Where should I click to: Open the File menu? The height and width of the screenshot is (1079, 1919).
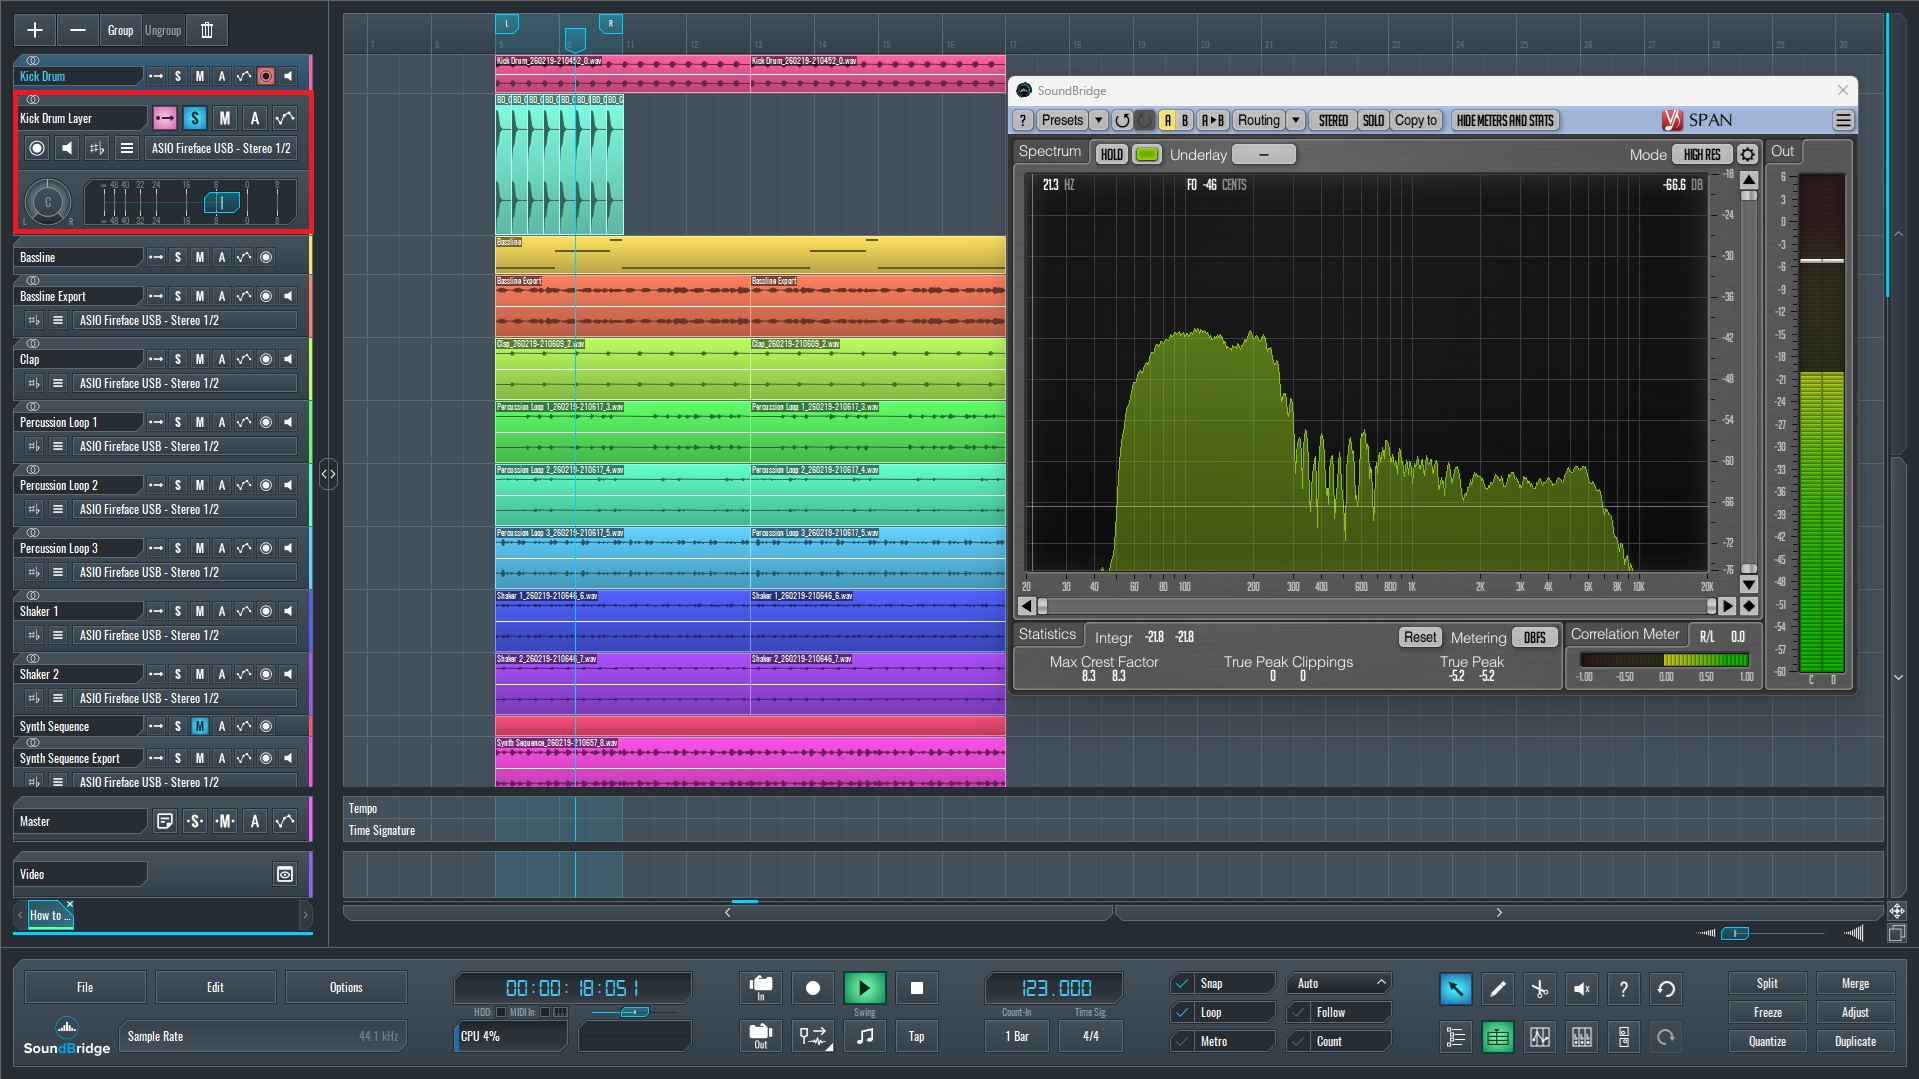click(85, 987)
